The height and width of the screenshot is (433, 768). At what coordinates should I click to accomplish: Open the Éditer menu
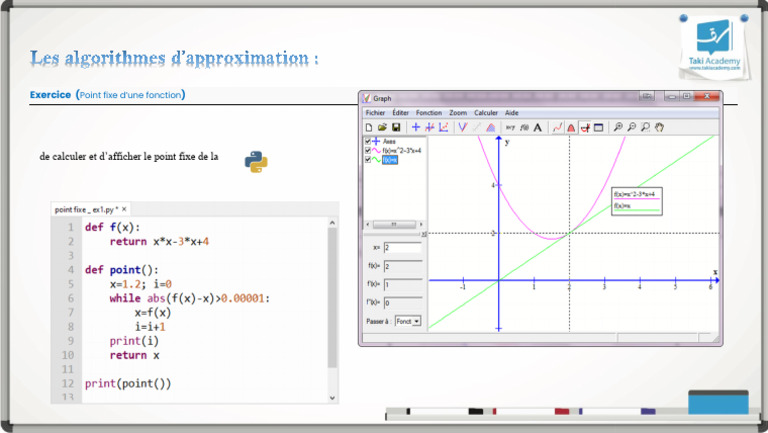(x=400, y=113)
